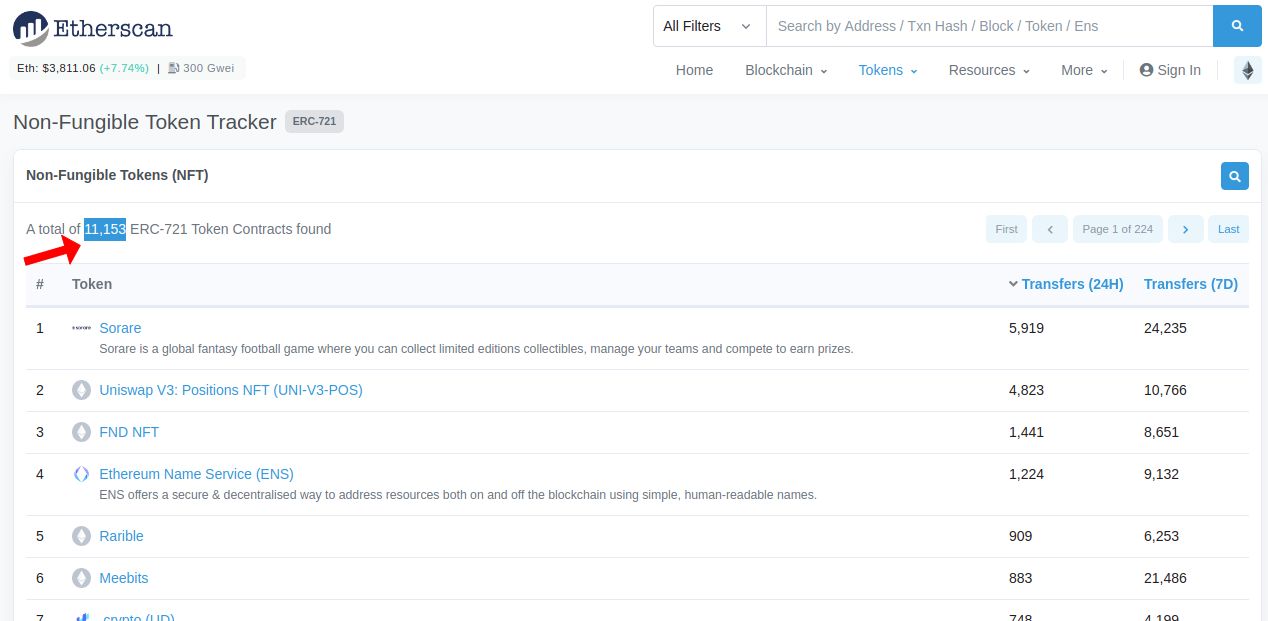Click the Sorare description text
The image size is (1268, 621).
pyautogui.click(x=476, y=349)
